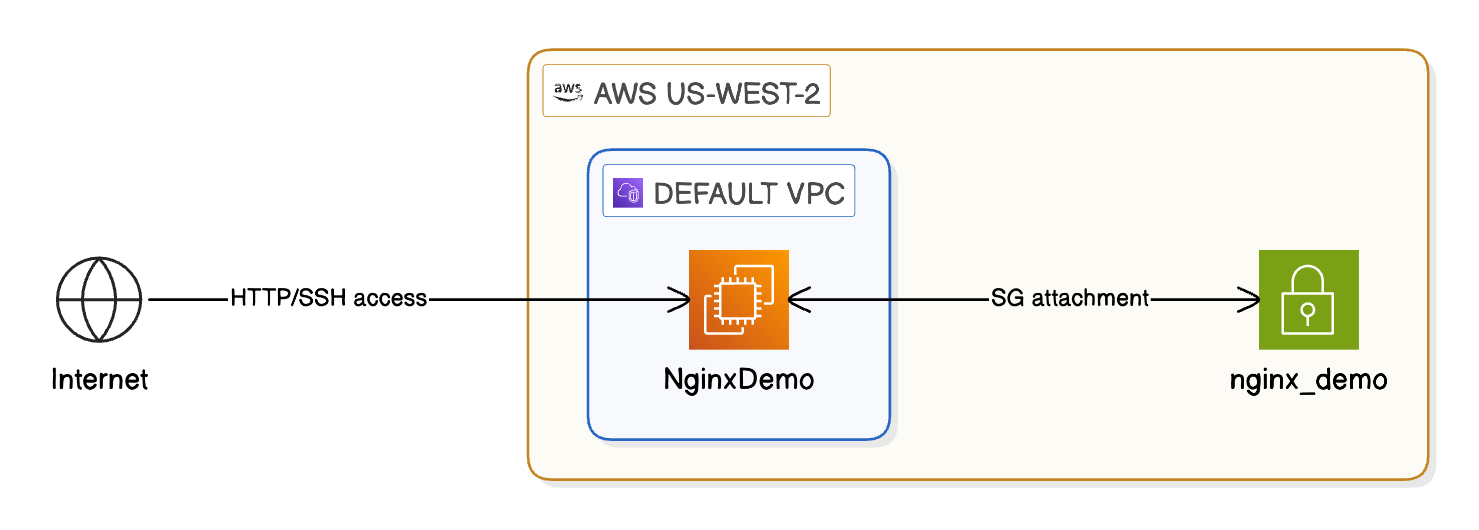Select the "Internet" caption text
The width and height of the screenshot is (1479, 530).
click(99, 380)
